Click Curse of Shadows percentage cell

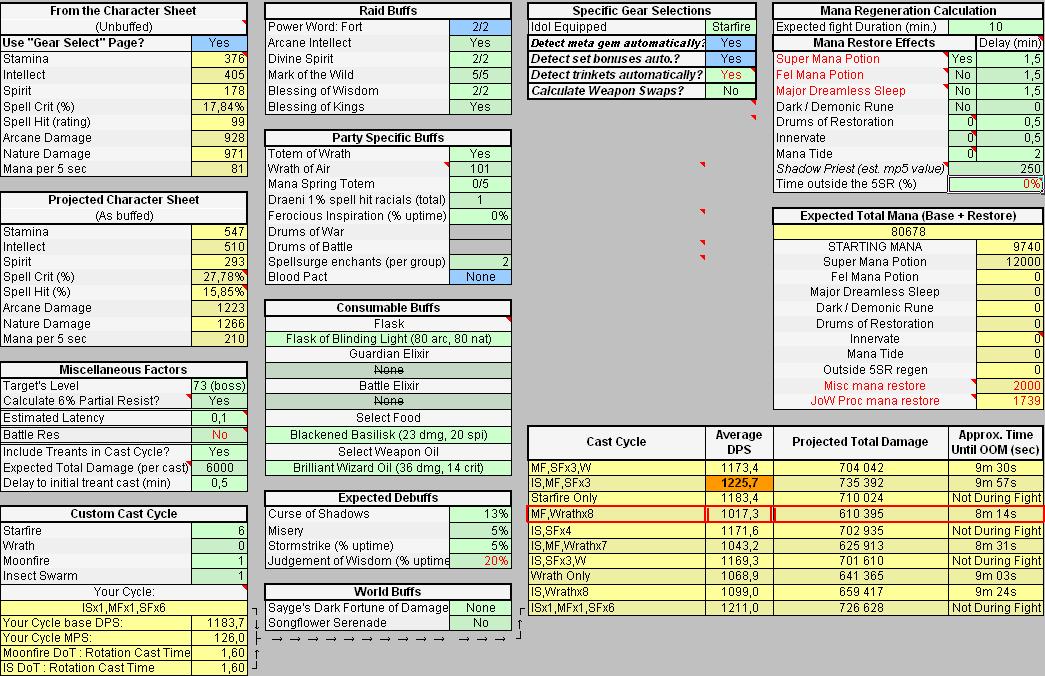pyautogui.click(x=480, y=514)
